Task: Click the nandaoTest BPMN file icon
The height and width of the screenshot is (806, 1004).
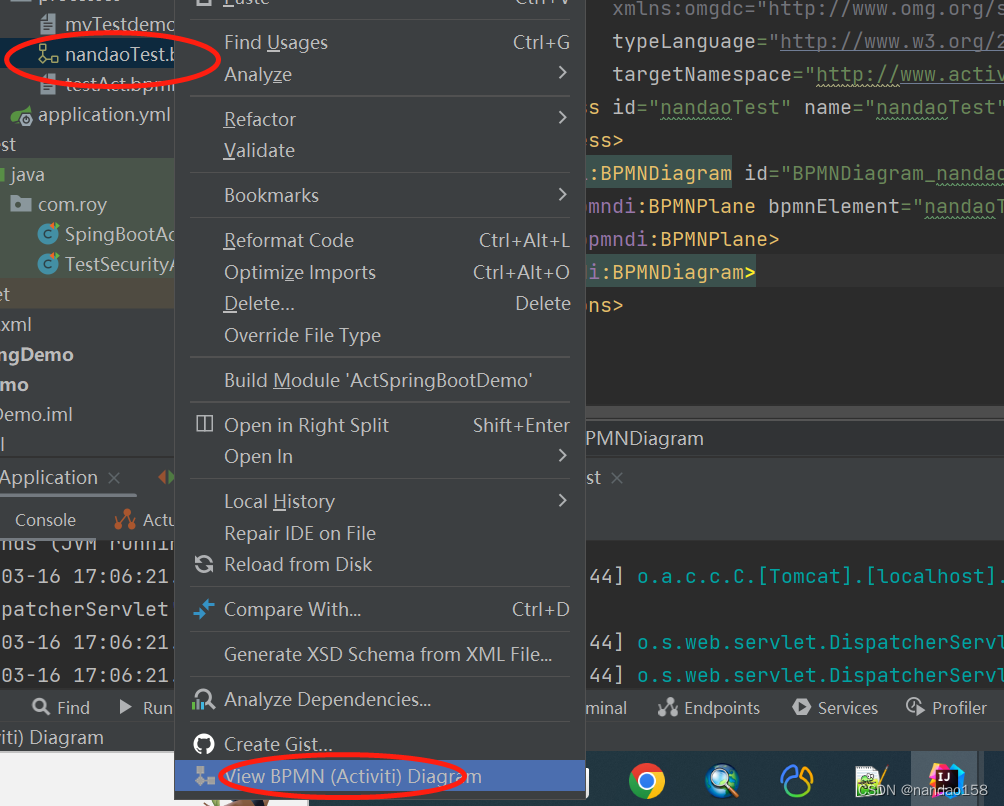Action: (x=48, y=54)
